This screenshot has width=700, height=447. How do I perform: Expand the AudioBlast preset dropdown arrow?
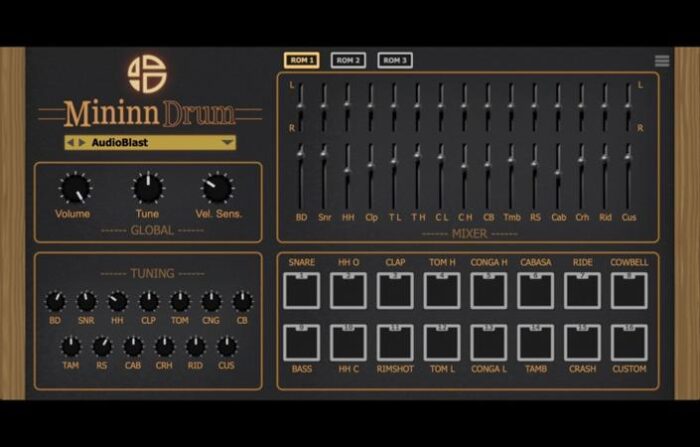[x=227, y=143]
